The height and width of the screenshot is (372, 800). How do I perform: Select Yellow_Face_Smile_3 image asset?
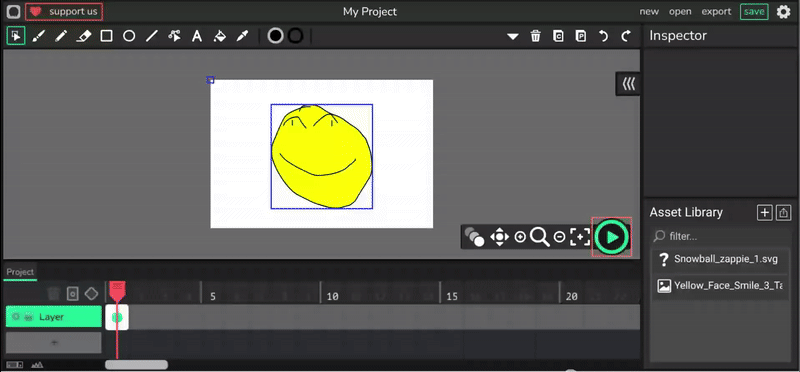[721, 286]
